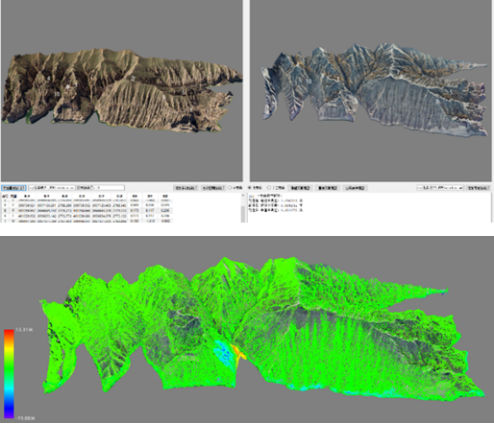Click the brown textured terrain model viewport
The width and height of the screenshot is (494, 424).
(122, 91)
